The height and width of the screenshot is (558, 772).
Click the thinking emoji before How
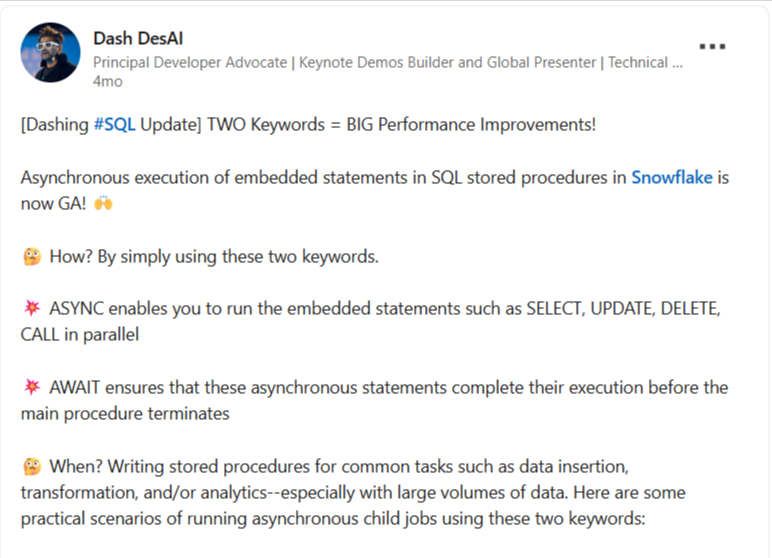pos(32,257)
